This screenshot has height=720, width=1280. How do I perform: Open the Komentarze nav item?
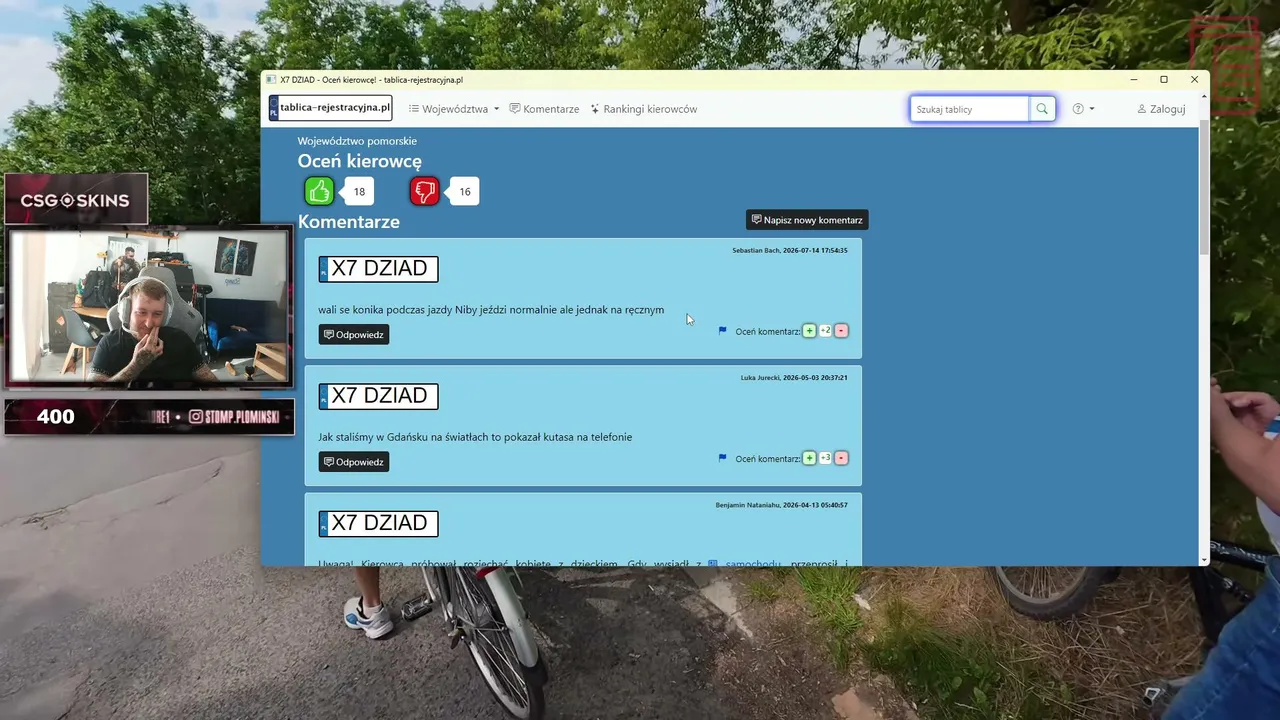click(x=544, y=109)
